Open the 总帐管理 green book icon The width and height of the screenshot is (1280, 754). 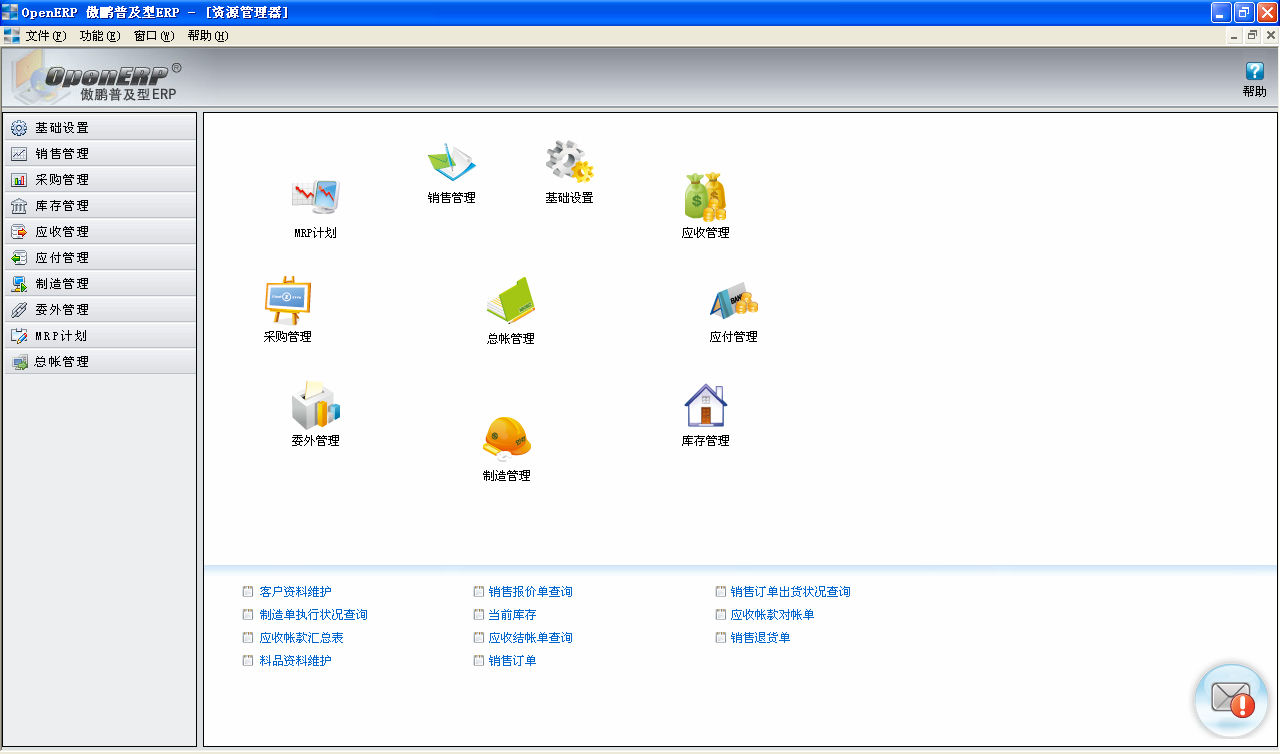pos(511,302)
